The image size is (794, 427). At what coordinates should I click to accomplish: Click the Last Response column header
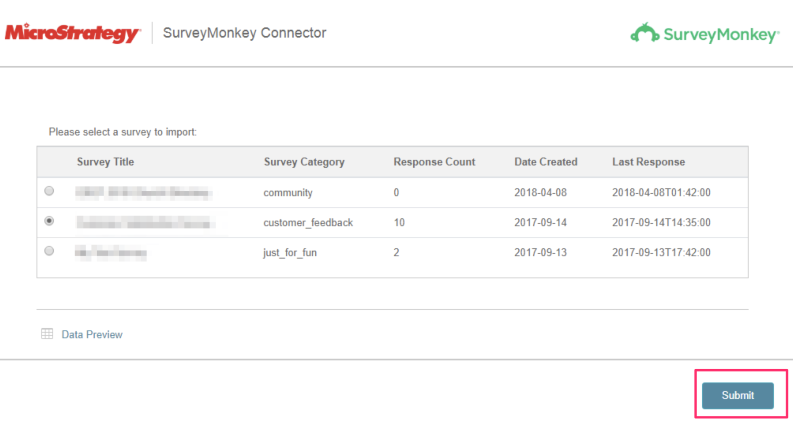coord(648,162)
